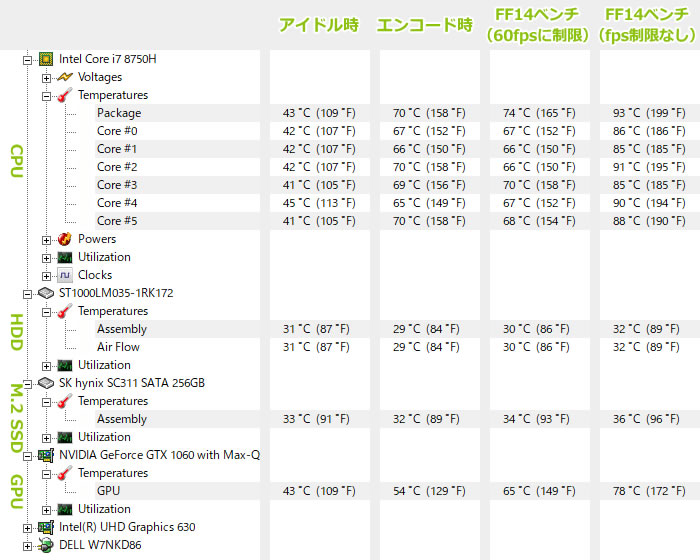Viewport: 700px width, 560px height.
Task: Click the ST1000LM035-1RK172 drive icon
Action: click(x=46, y=293)
